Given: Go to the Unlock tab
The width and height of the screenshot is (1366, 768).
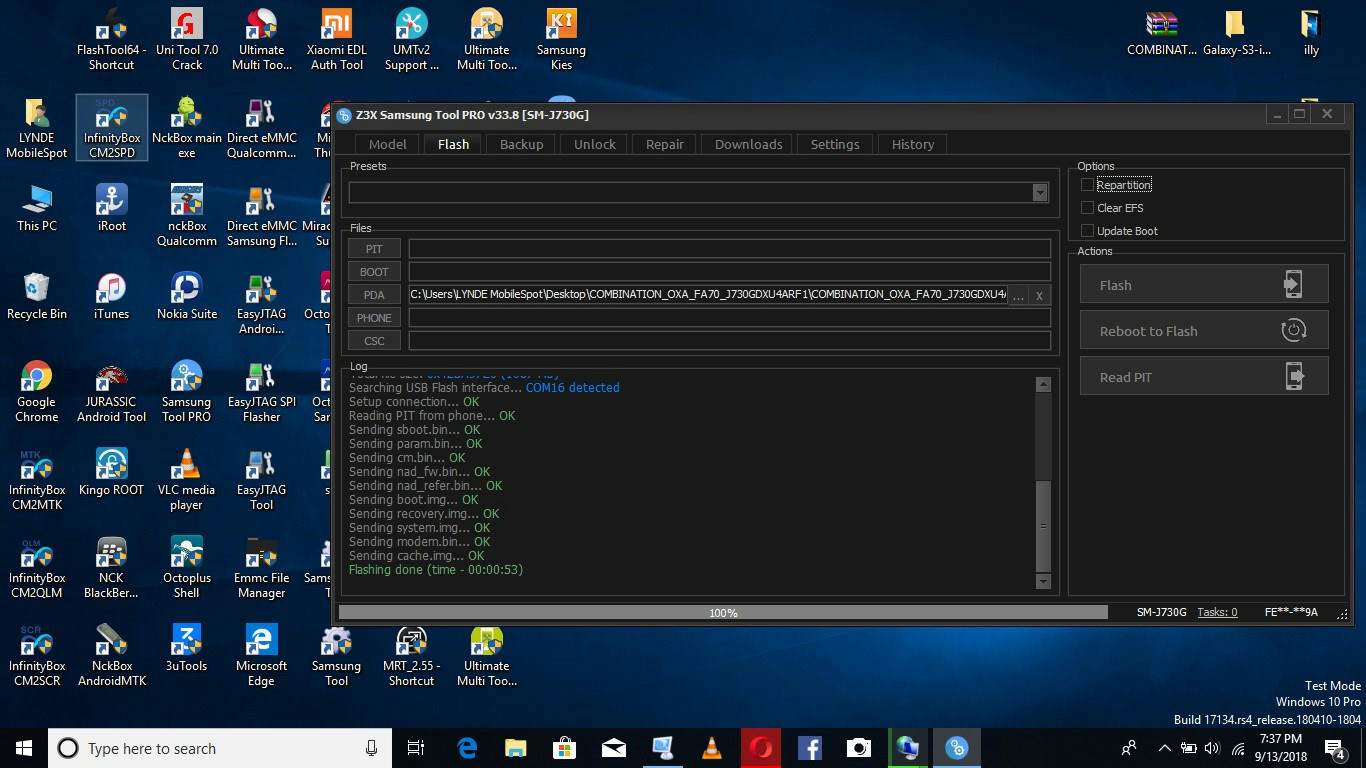Looking at the screenshot, I should point(595,144).
